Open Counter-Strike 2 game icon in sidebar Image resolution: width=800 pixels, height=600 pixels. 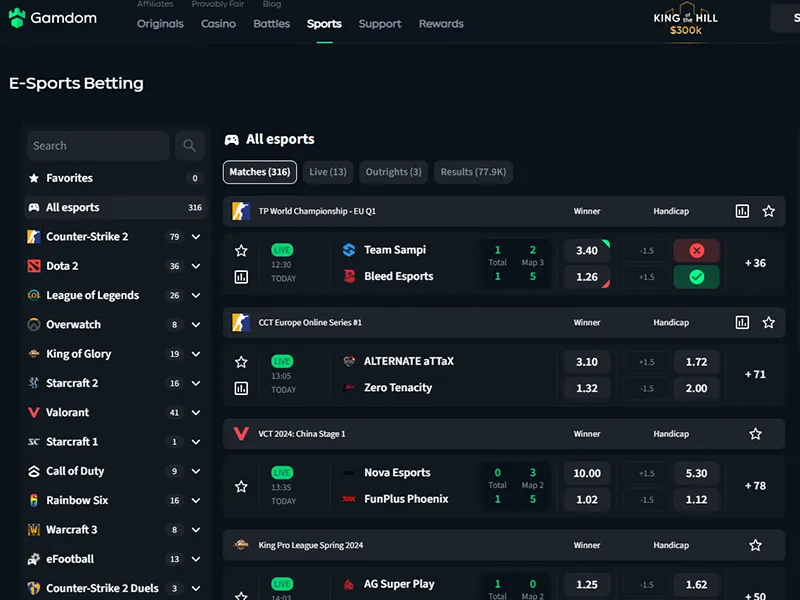[x=34, y=237]
